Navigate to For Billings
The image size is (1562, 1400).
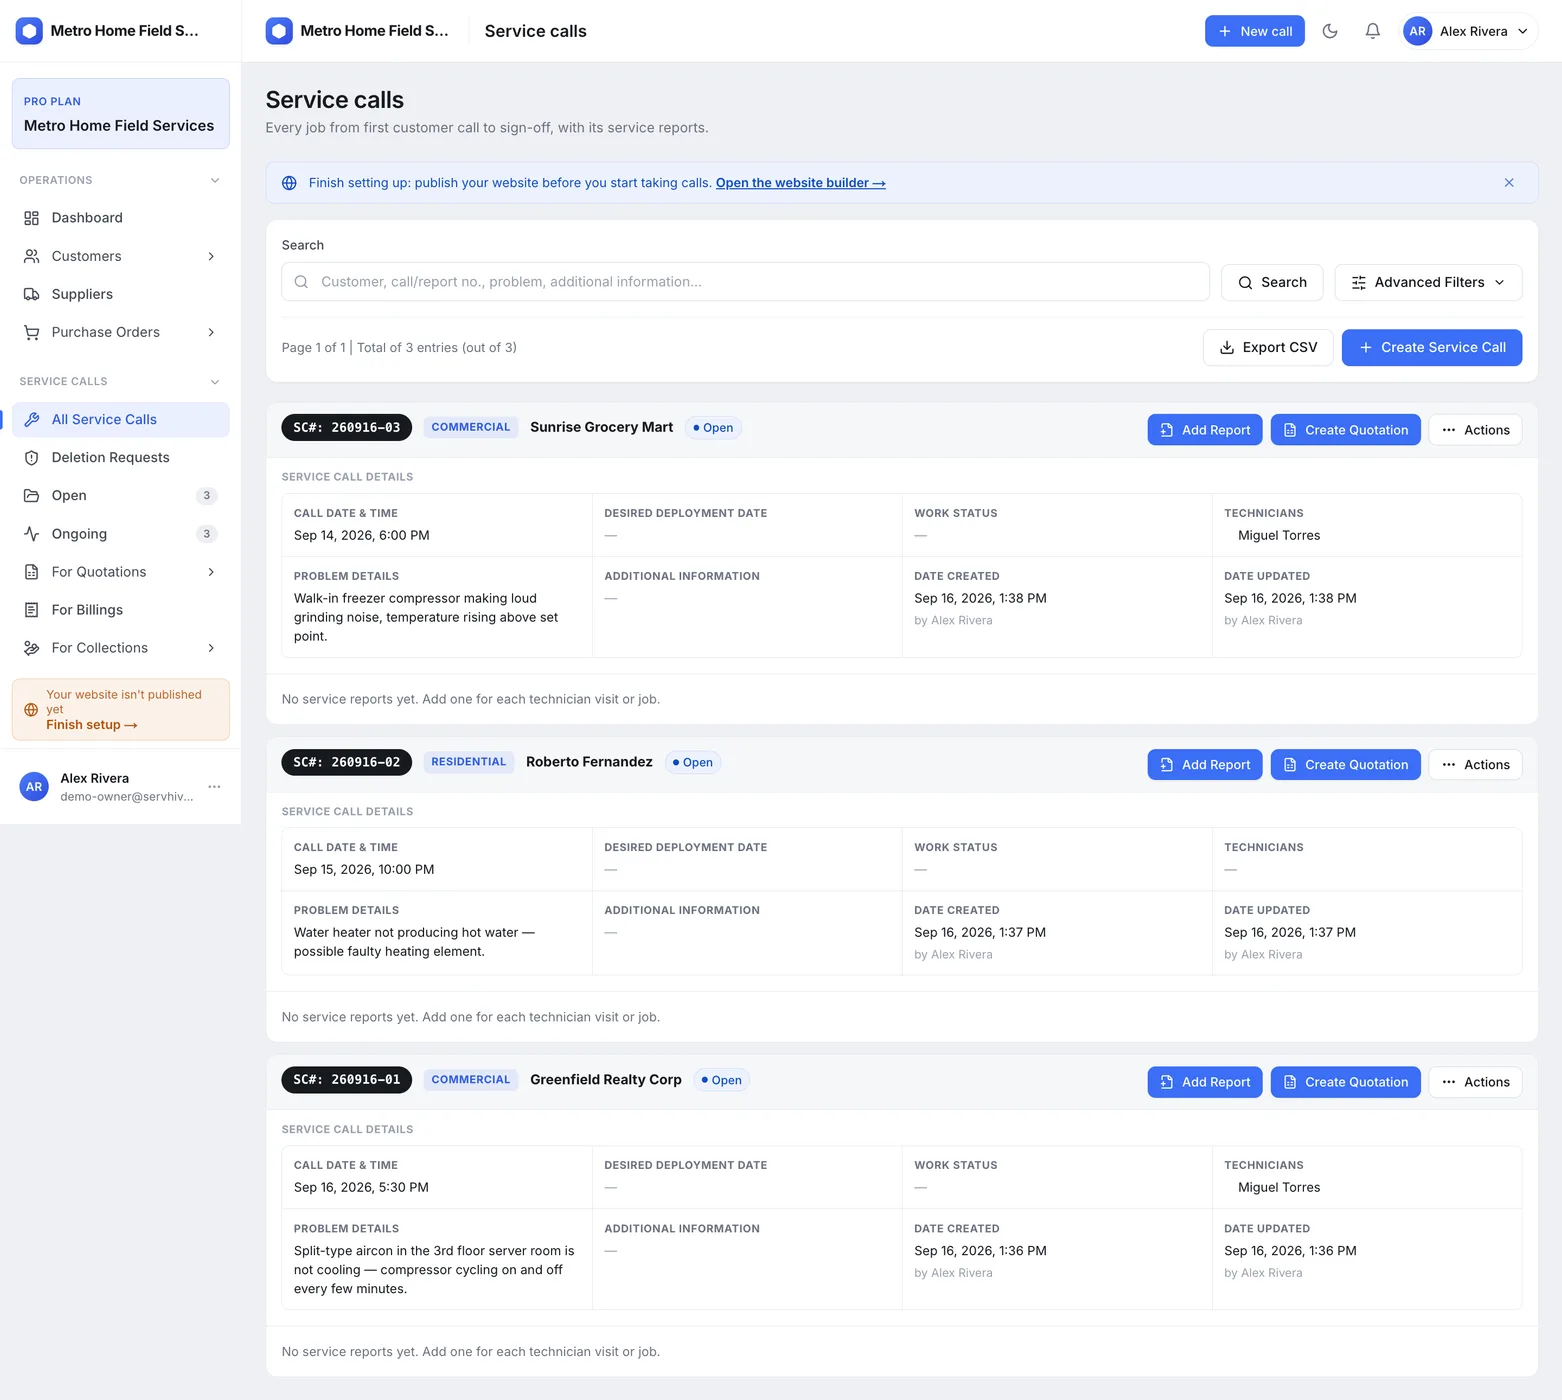coord(121,610)
